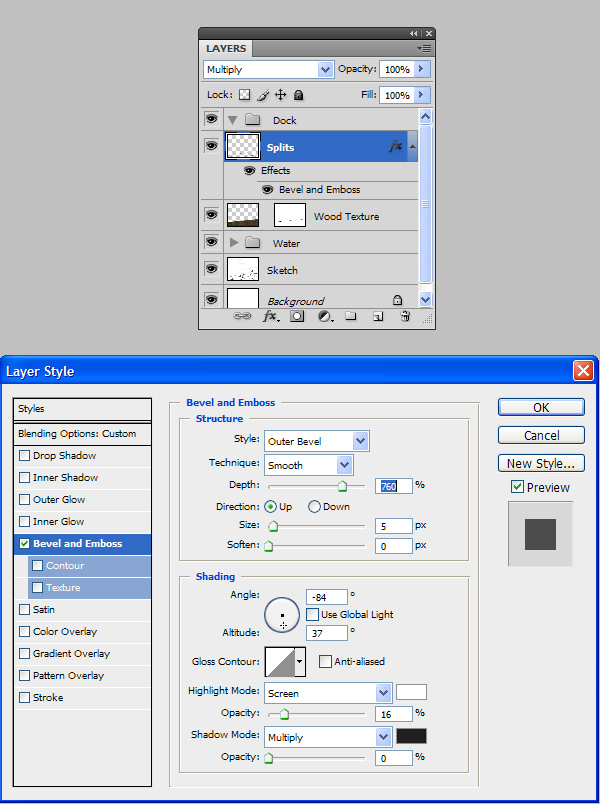Toggle lock transparent pixels icon

[x=245, y=95]
